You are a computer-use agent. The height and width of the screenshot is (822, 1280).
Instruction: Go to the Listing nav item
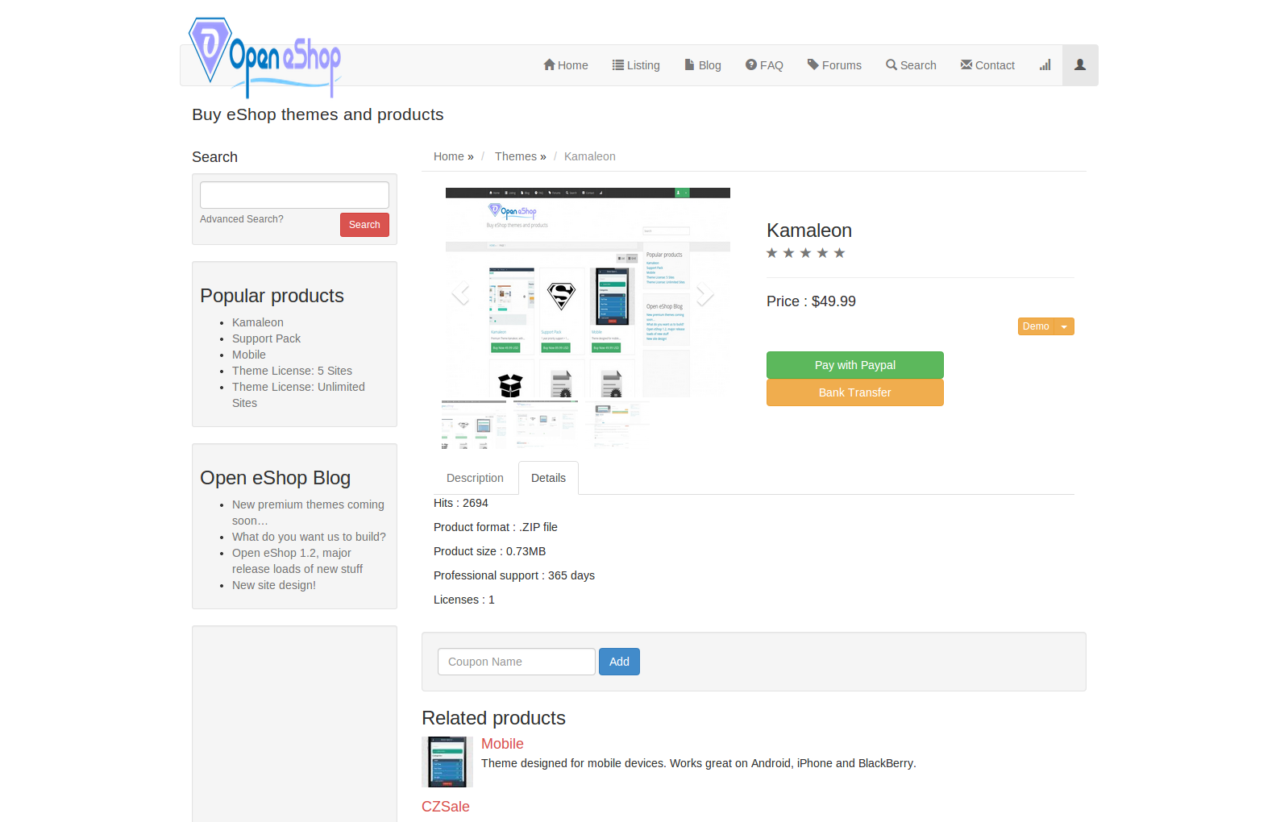coord(636,65)
